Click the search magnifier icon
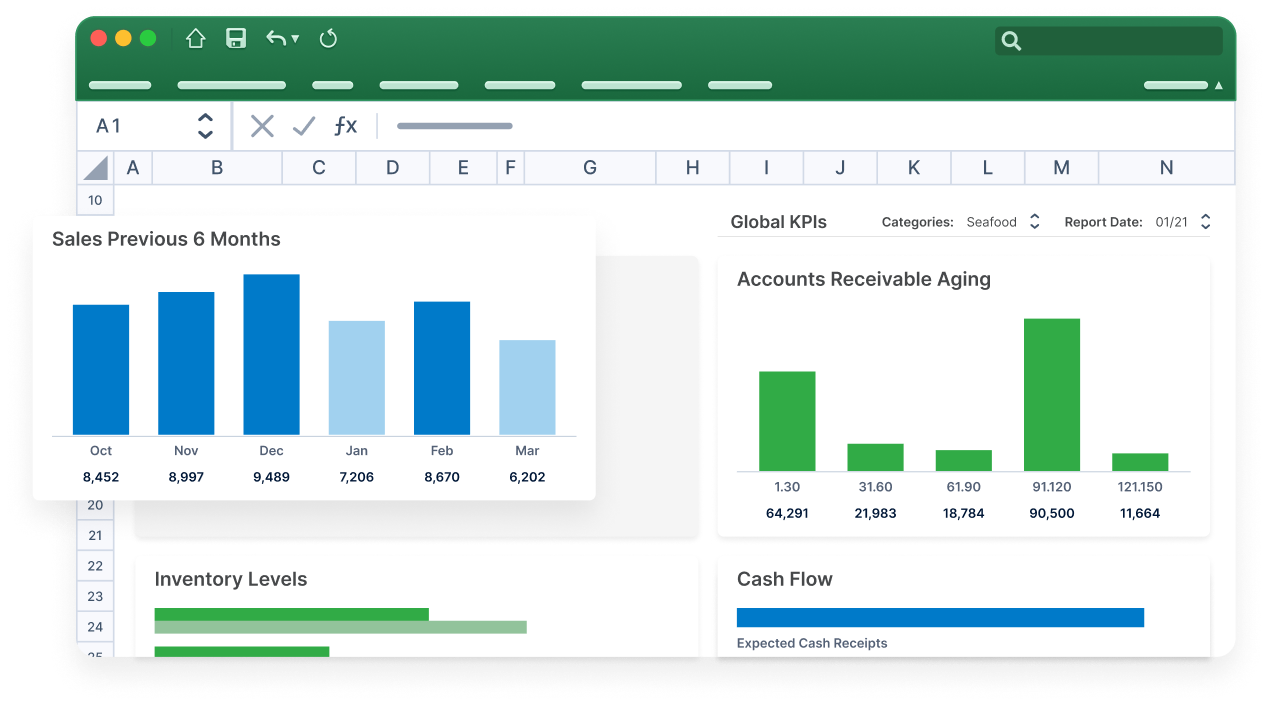This screenshot has width=1269, height=705. [1011, 41]
